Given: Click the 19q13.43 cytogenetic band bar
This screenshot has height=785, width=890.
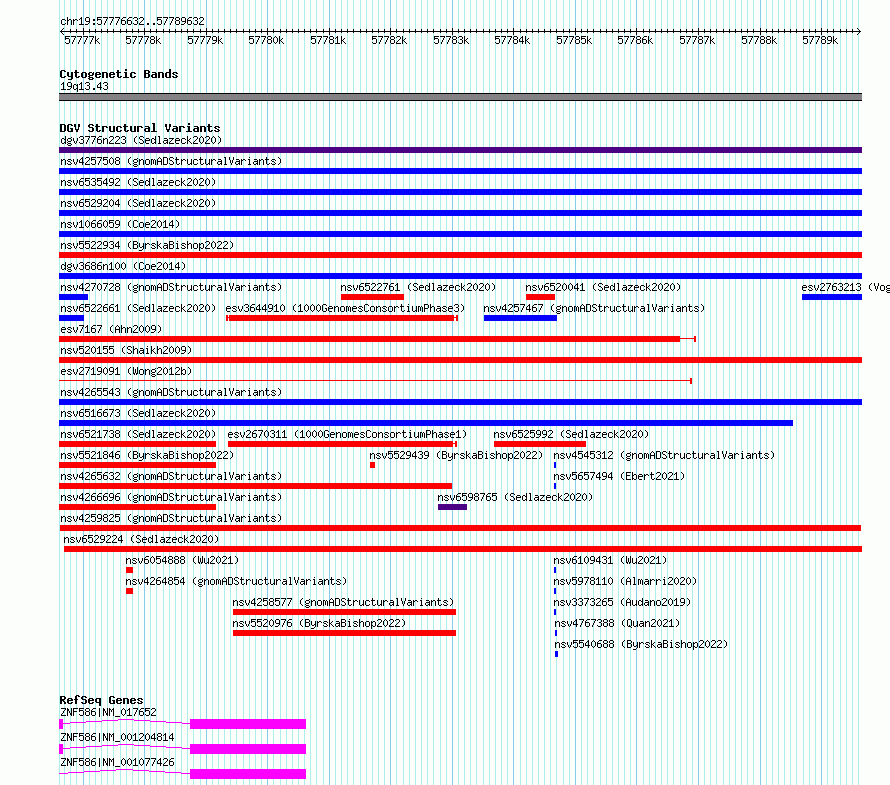Looking at the screenshot, I should coord(460,97).
